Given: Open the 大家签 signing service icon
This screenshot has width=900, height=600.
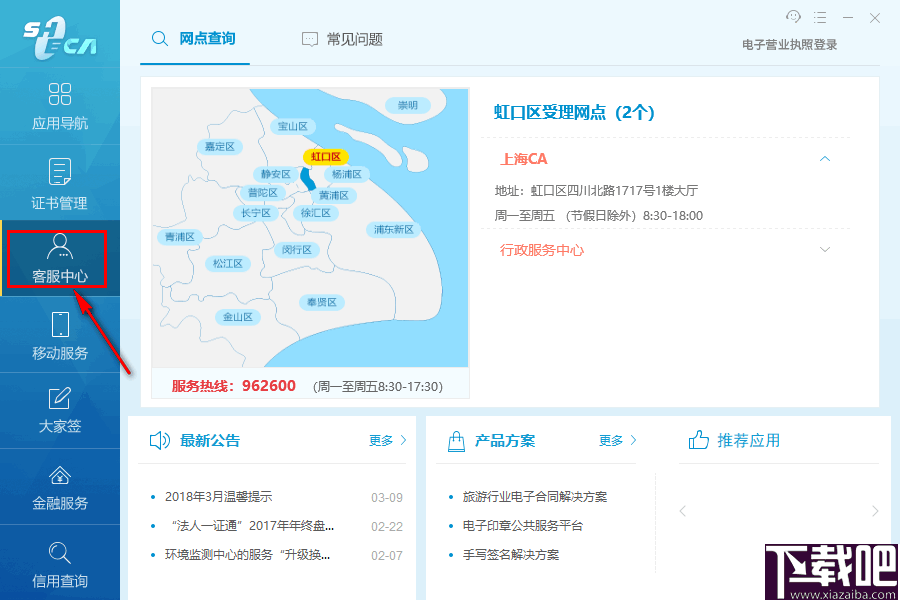Looking at the screenshot, I should pos(60,410).
